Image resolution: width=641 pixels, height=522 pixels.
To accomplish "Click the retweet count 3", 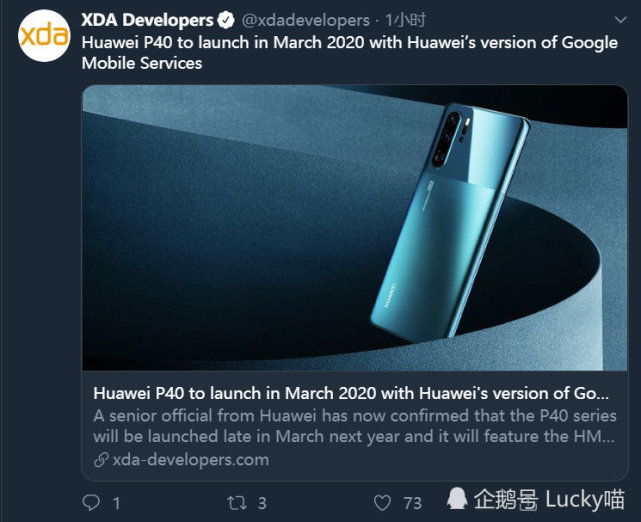I will tap(262, 503).
